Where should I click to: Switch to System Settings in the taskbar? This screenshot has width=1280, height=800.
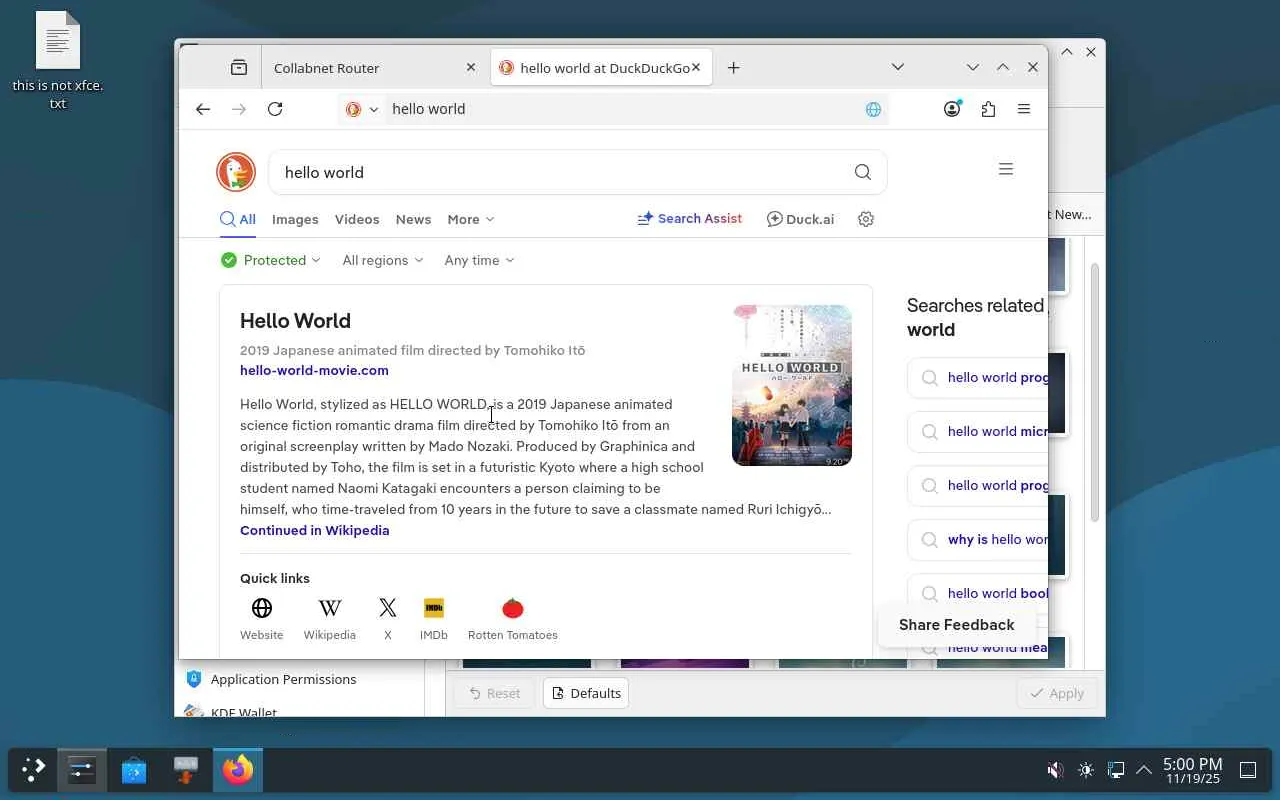(x=82, y=770)
